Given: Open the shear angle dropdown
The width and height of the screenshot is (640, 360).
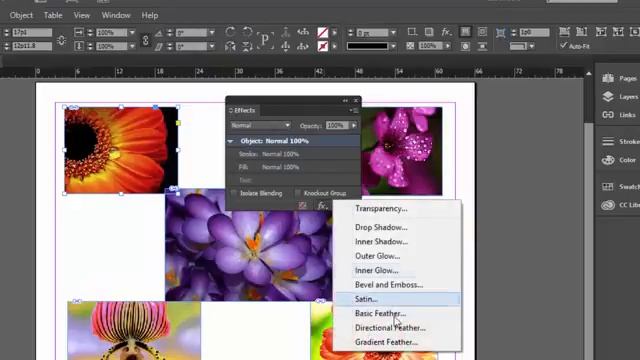Looking at the screenshot, I should (212, 47).
